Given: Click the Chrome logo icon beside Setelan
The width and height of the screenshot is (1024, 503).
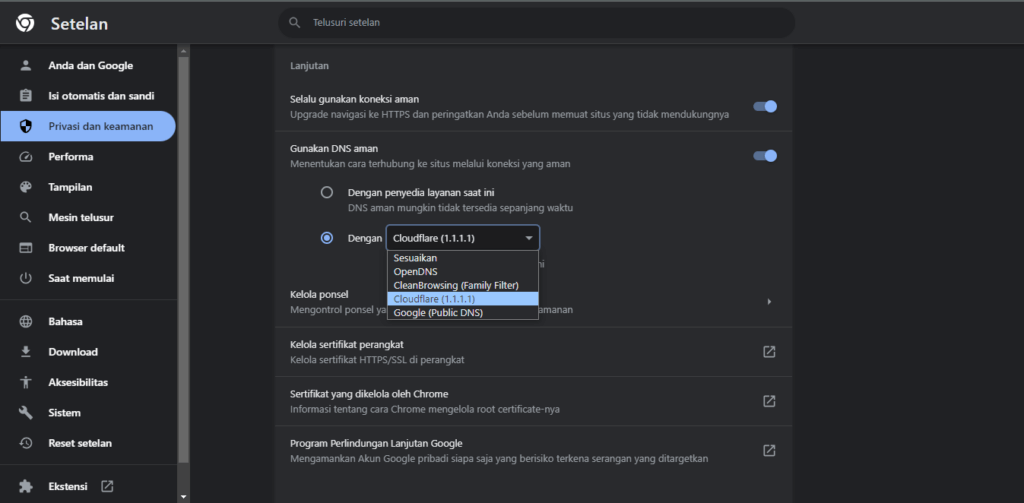Looking at the screenshot, I should click(25, 24).
